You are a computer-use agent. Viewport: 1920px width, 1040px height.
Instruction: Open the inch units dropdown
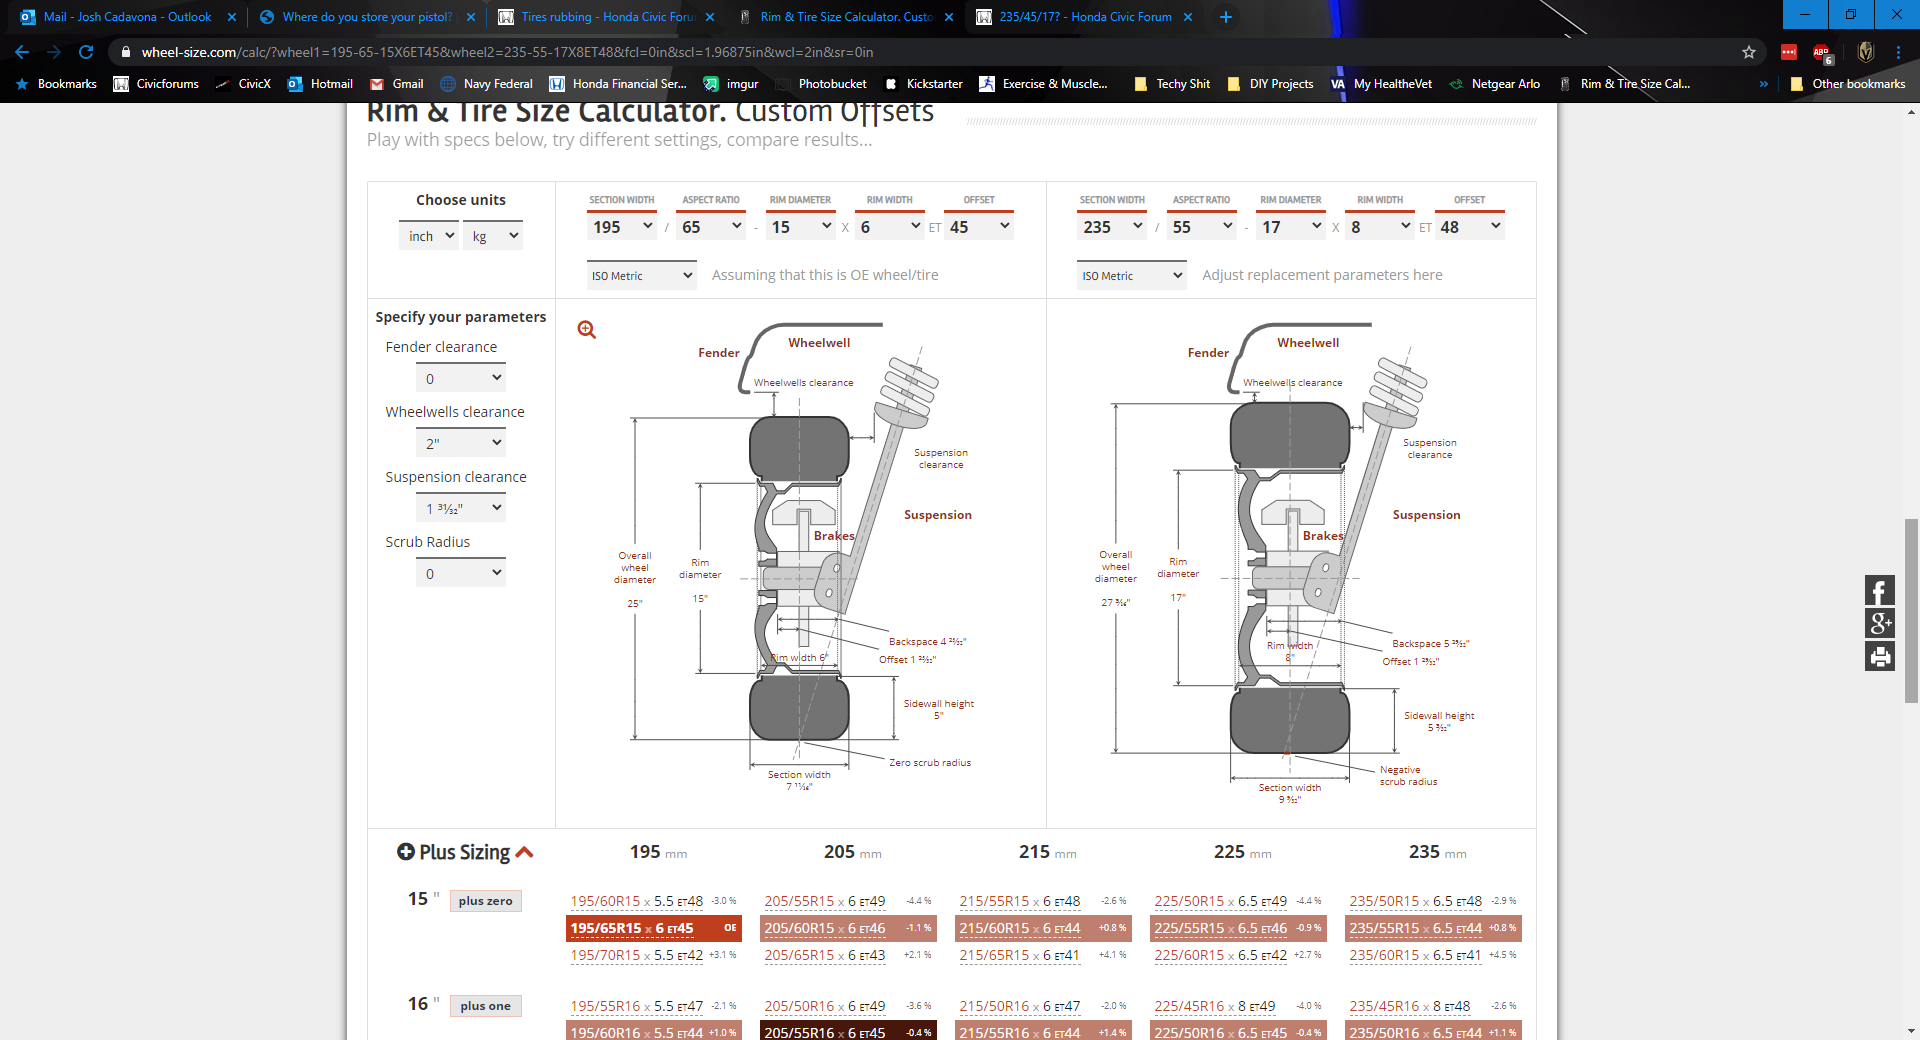pyautogui.click(x=429, y=236)
